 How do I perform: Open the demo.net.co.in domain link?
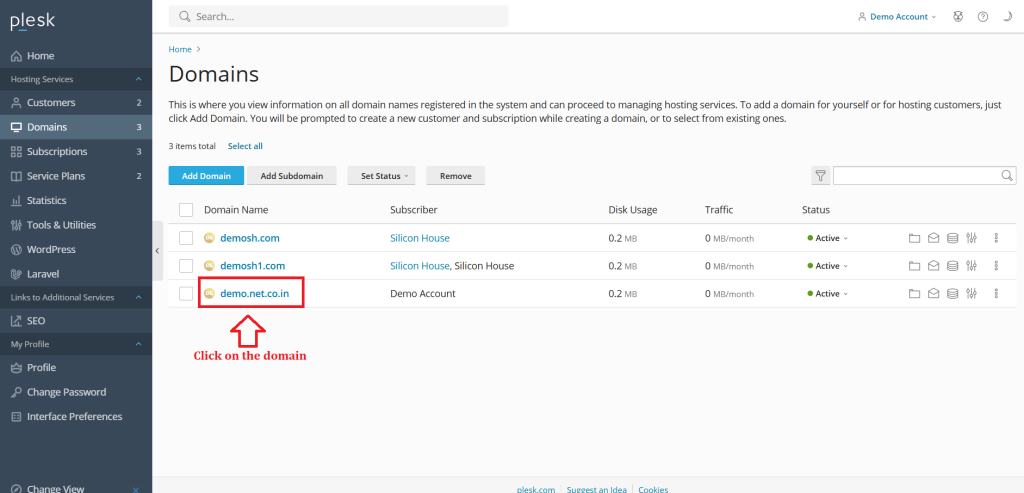[x=254, y=294]
